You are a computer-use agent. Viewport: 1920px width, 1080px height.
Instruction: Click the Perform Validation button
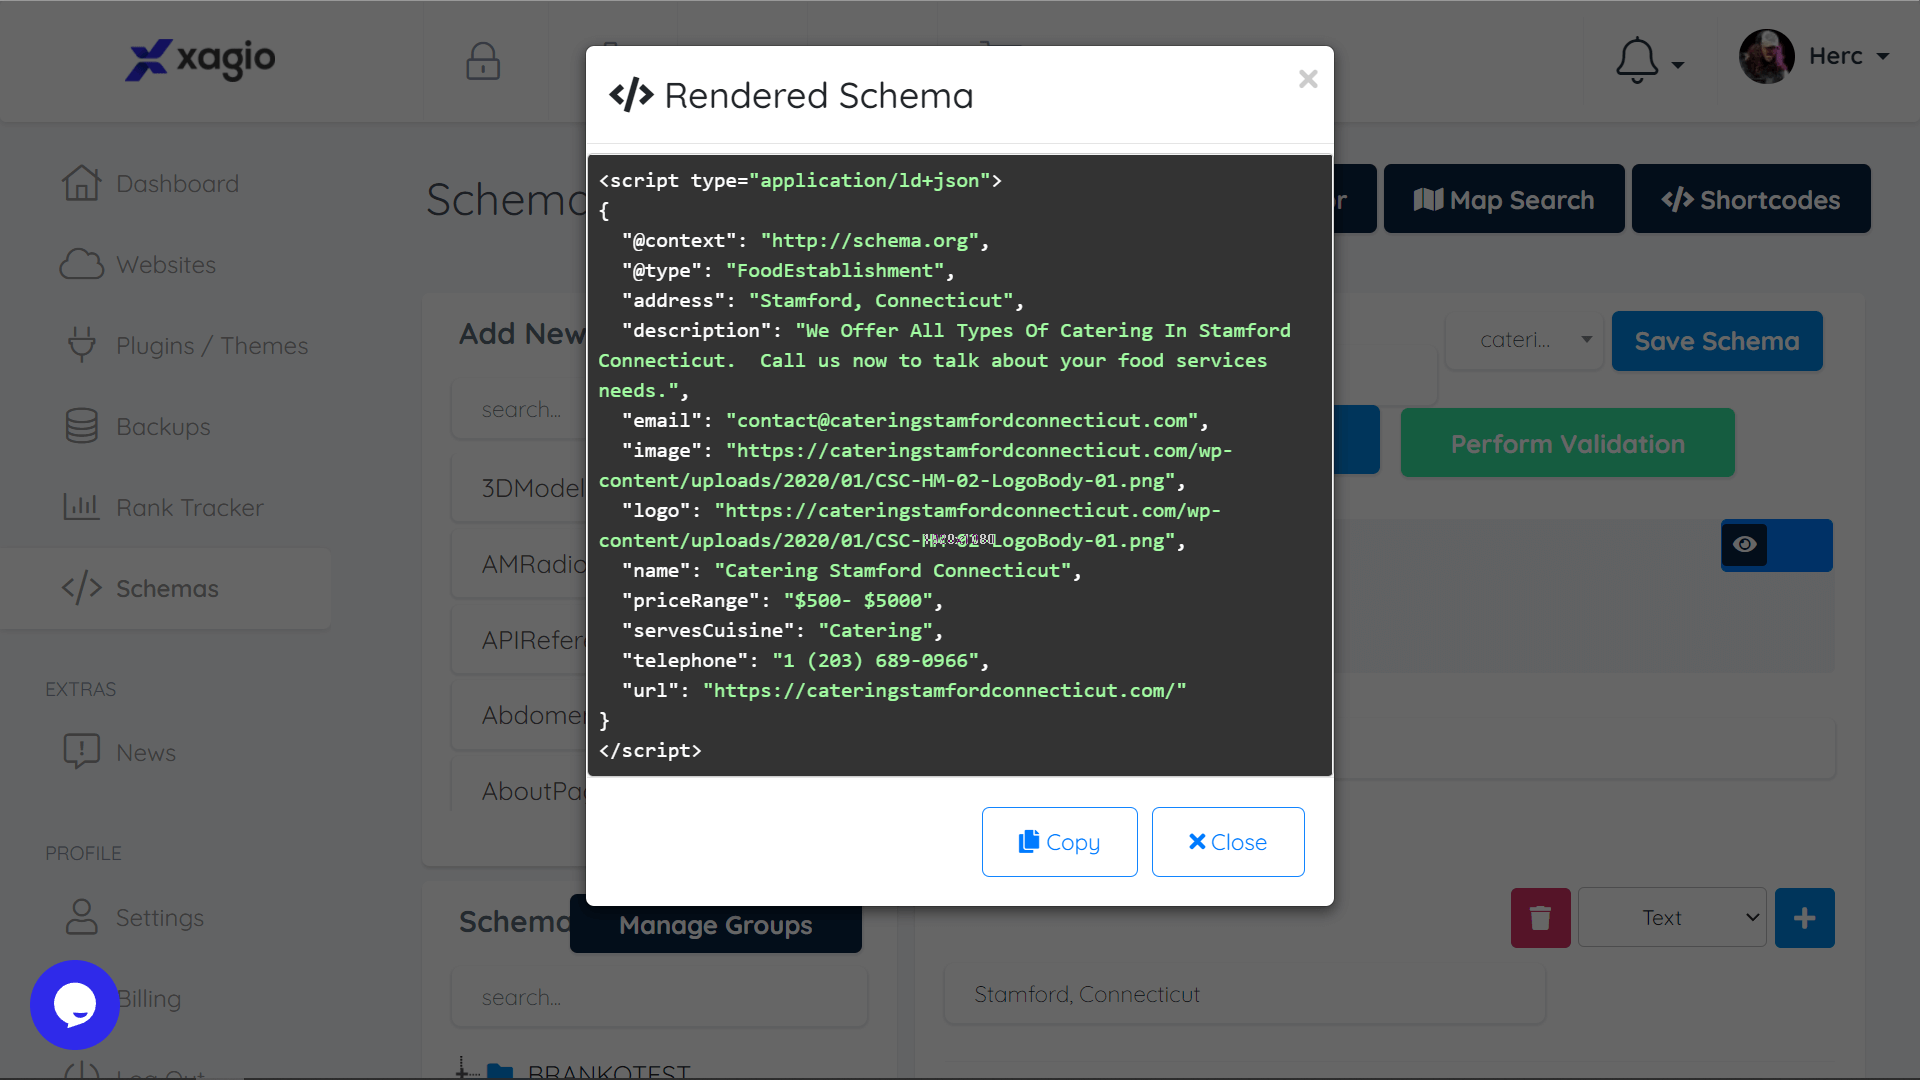pyautogui.click(x=1566, y=442)
